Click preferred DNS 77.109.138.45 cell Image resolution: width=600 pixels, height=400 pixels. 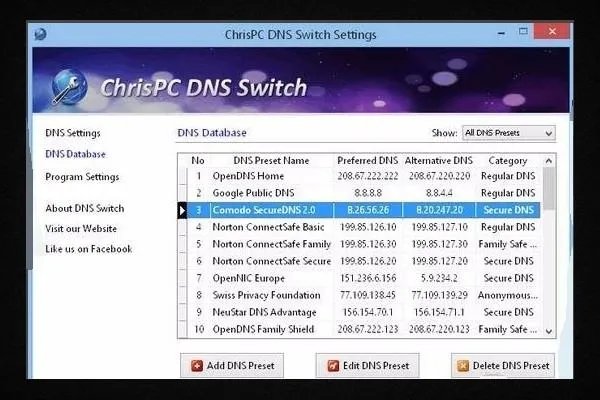368,295
